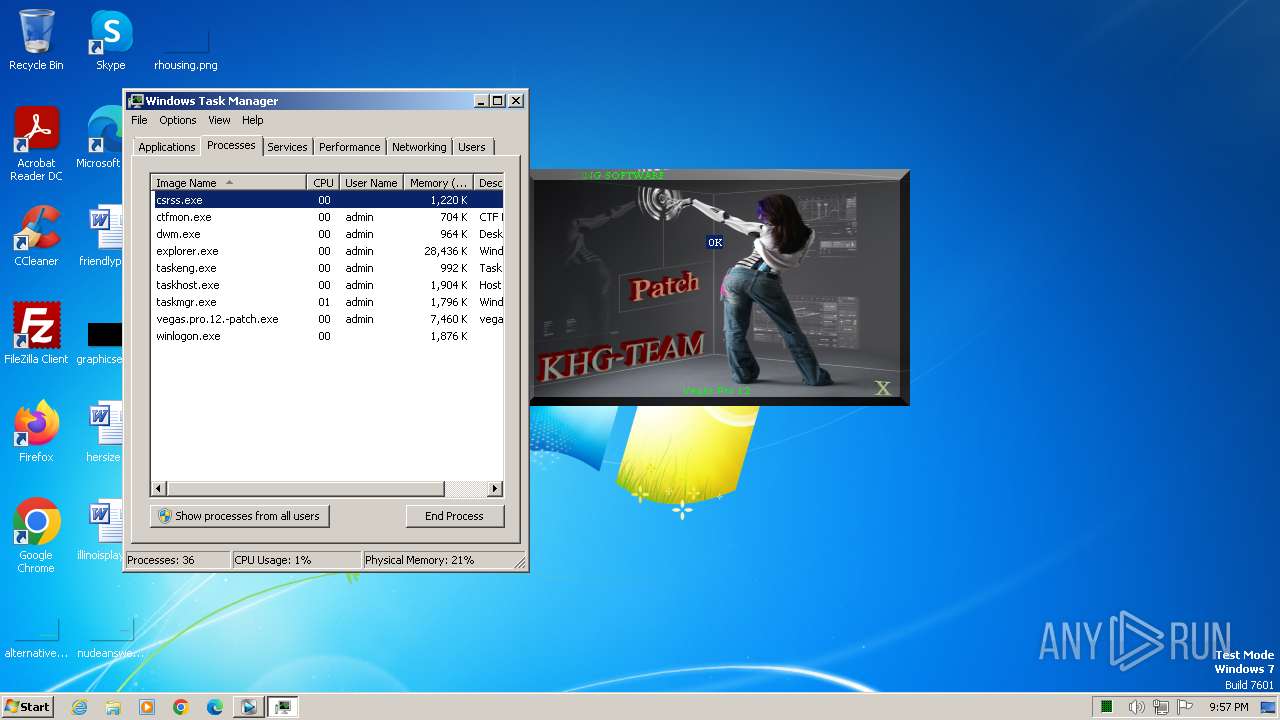Screen dimensions: 1280x720
Task: Click horizontal scrollbar right arrow
Action: [494, 489]
